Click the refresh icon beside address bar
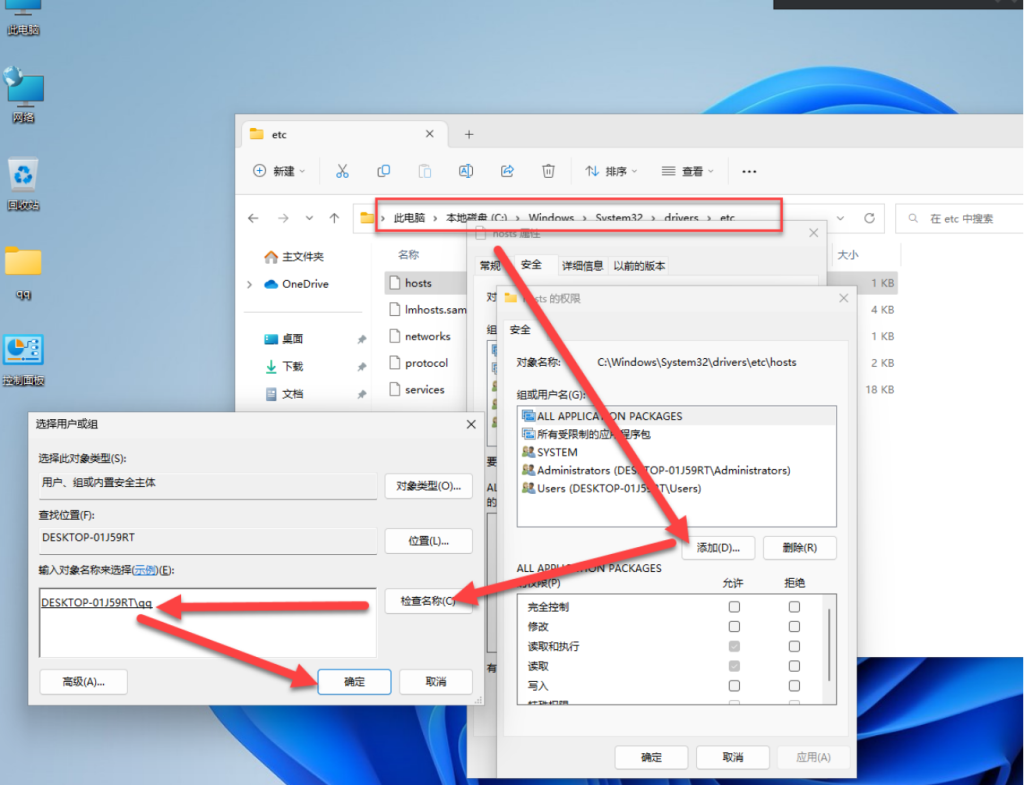This screenshot has height=785, width=1024. pyautogui.click(x=869, y=218)
